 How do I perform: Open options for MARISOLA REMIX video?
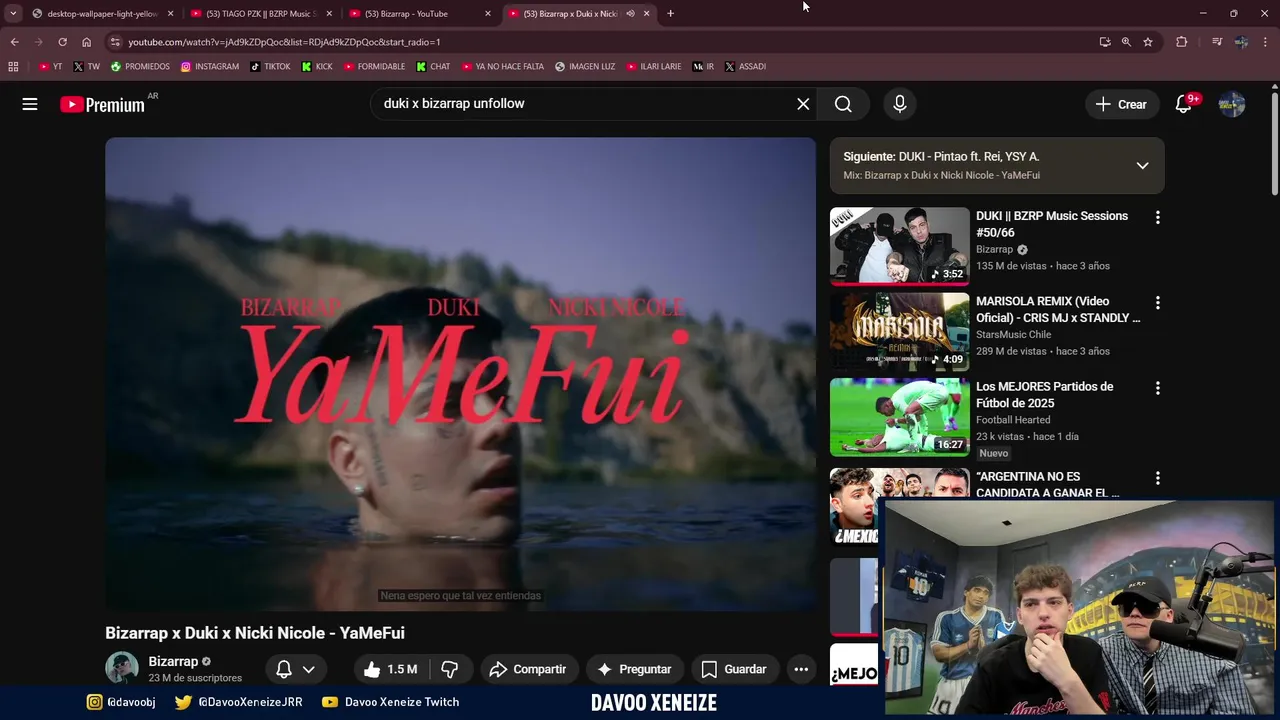tap(1158, 302)
